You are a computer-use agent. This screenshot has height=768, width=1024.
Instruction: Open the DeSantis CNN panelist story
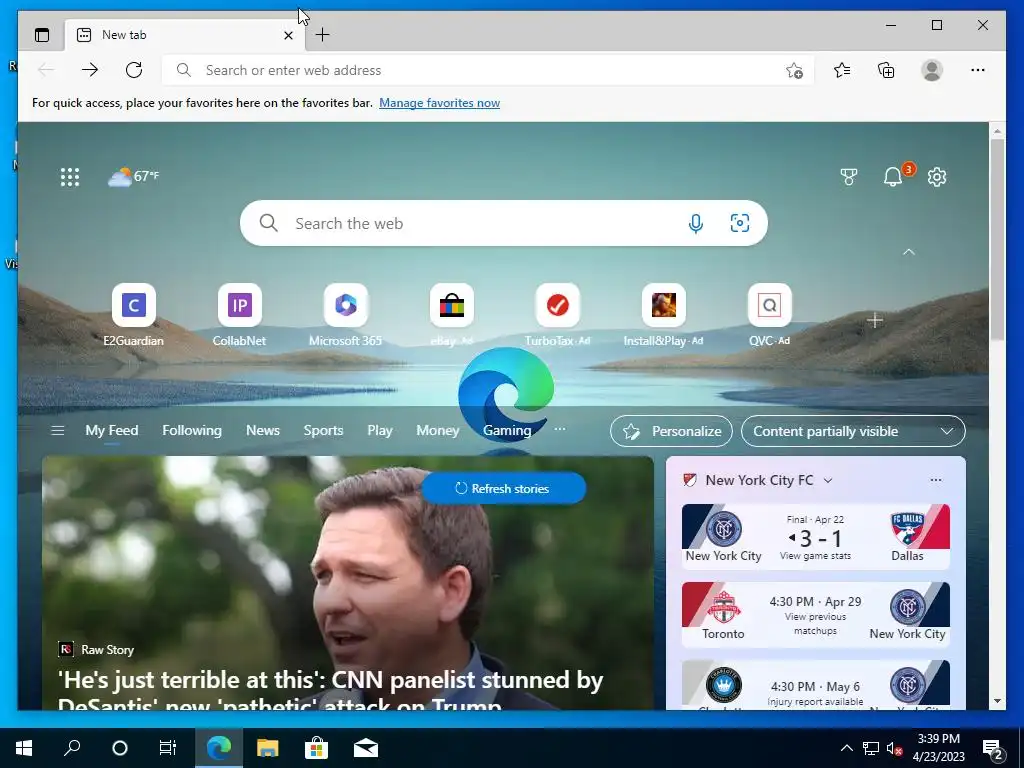(x=330, y=692)
